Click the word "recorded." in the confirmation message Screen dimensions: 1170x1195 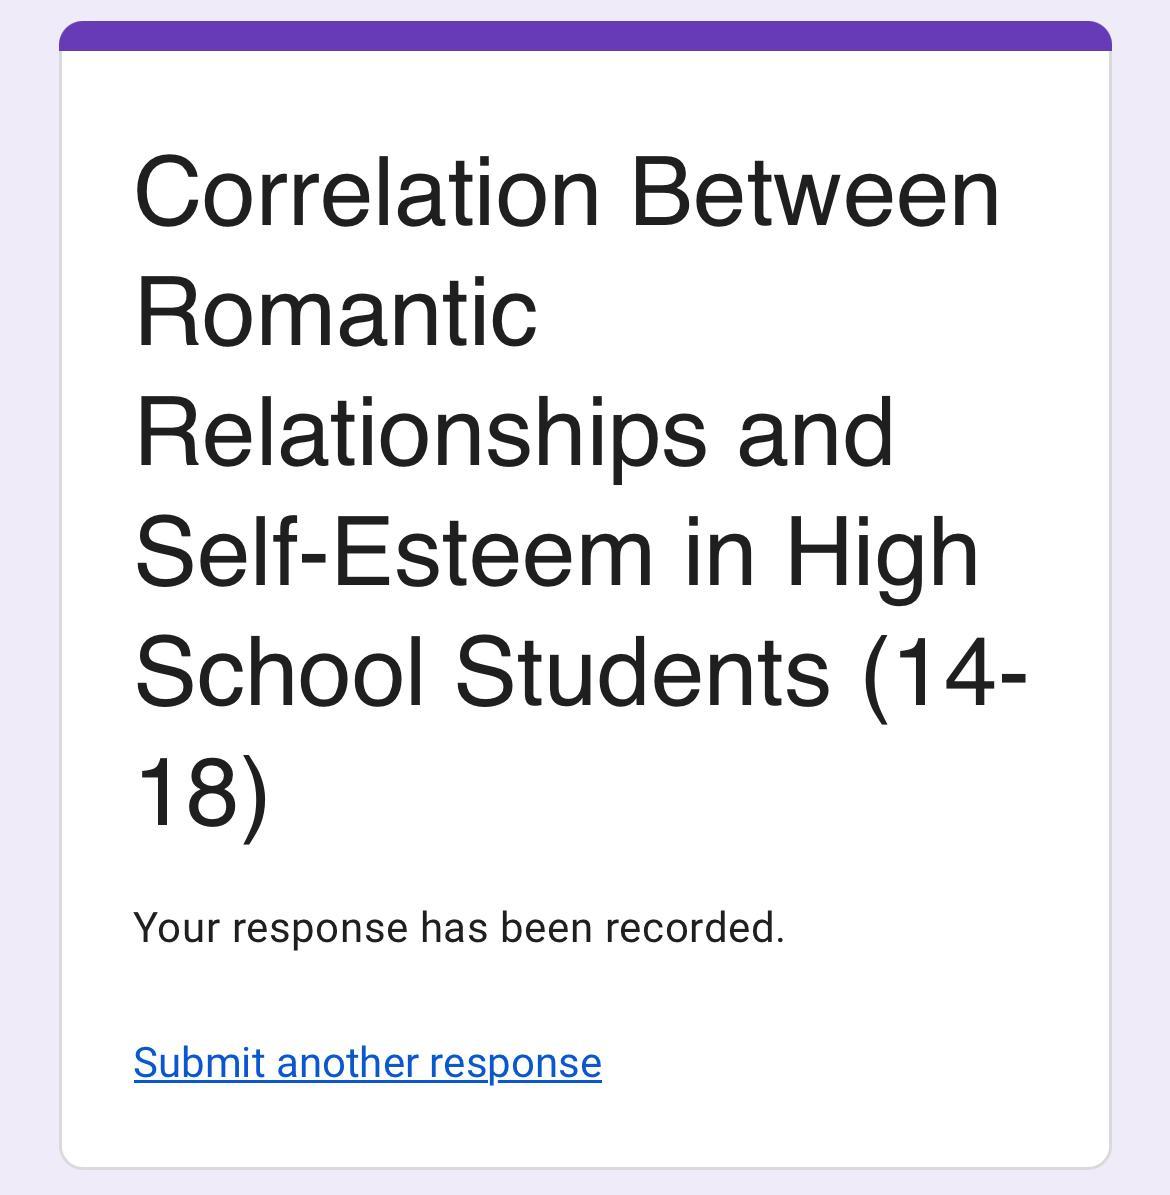695,928
